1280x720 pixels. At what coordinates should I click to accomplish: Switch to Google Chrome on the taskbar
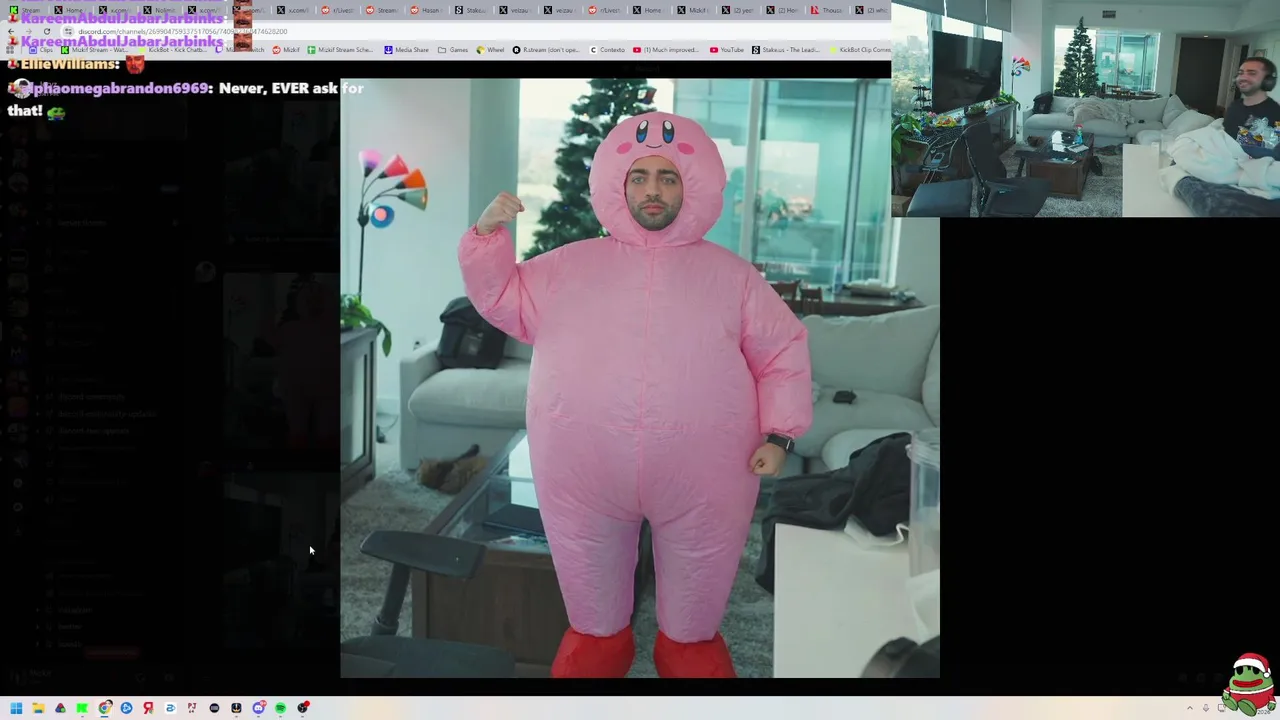104,708
